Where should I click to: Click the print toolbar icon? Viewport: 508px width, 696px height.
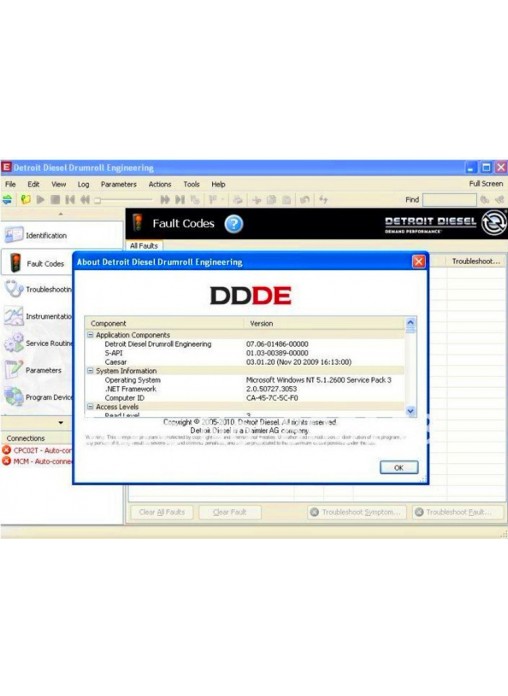coord(238,200)
